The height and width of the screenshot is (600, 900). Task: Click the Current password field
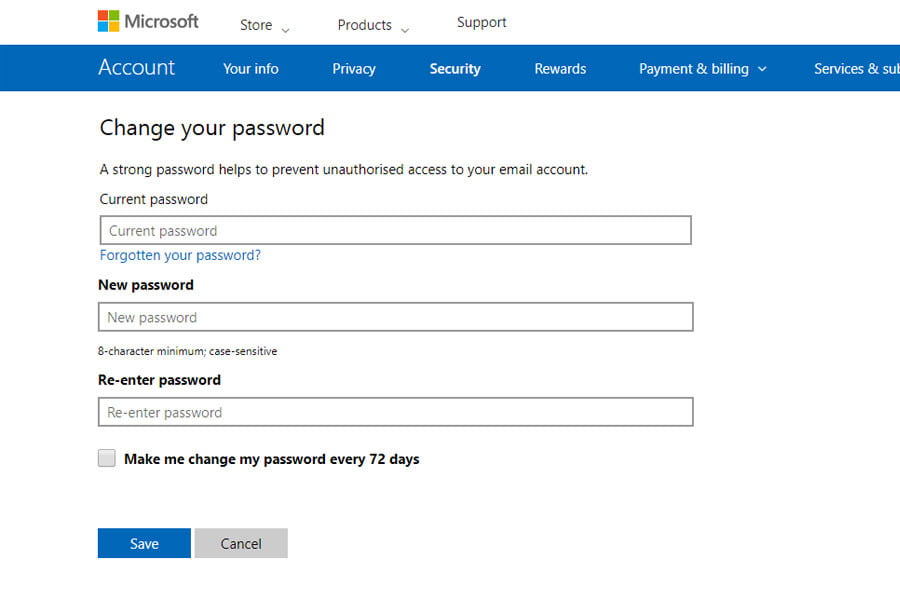tap(395, 231)
